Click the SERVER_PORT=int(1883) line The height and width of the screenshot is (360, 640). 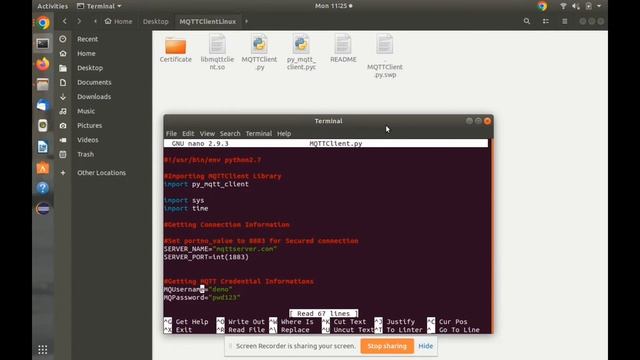(206, 257)
